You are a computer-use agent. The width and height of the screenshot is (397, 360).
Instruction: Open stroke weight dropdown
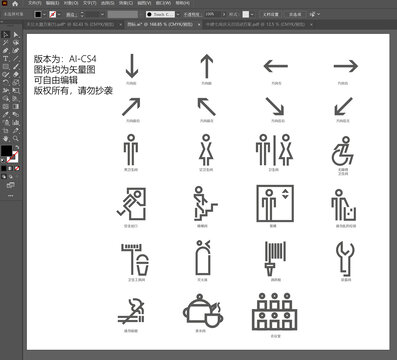point(102,14)
